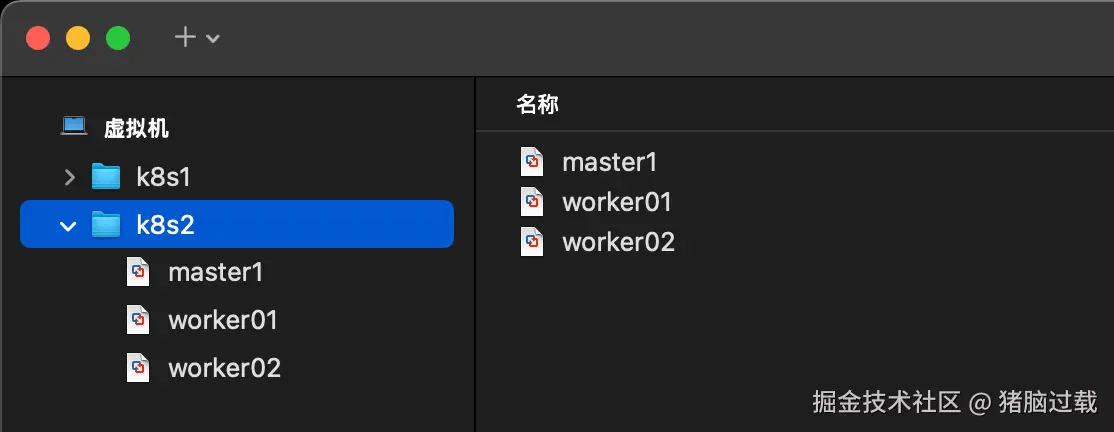Collapse the k8s2 folder
Viewport: 1114px width, 432px height.
point(69,225)
